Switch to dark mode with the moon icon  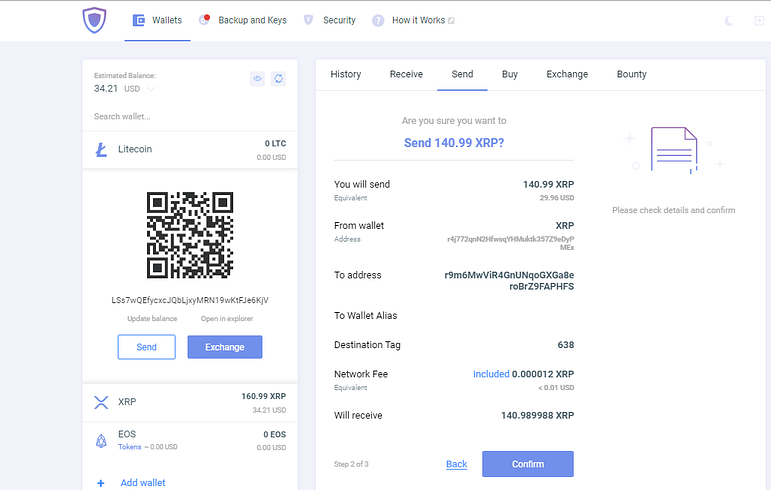(729, 21)
